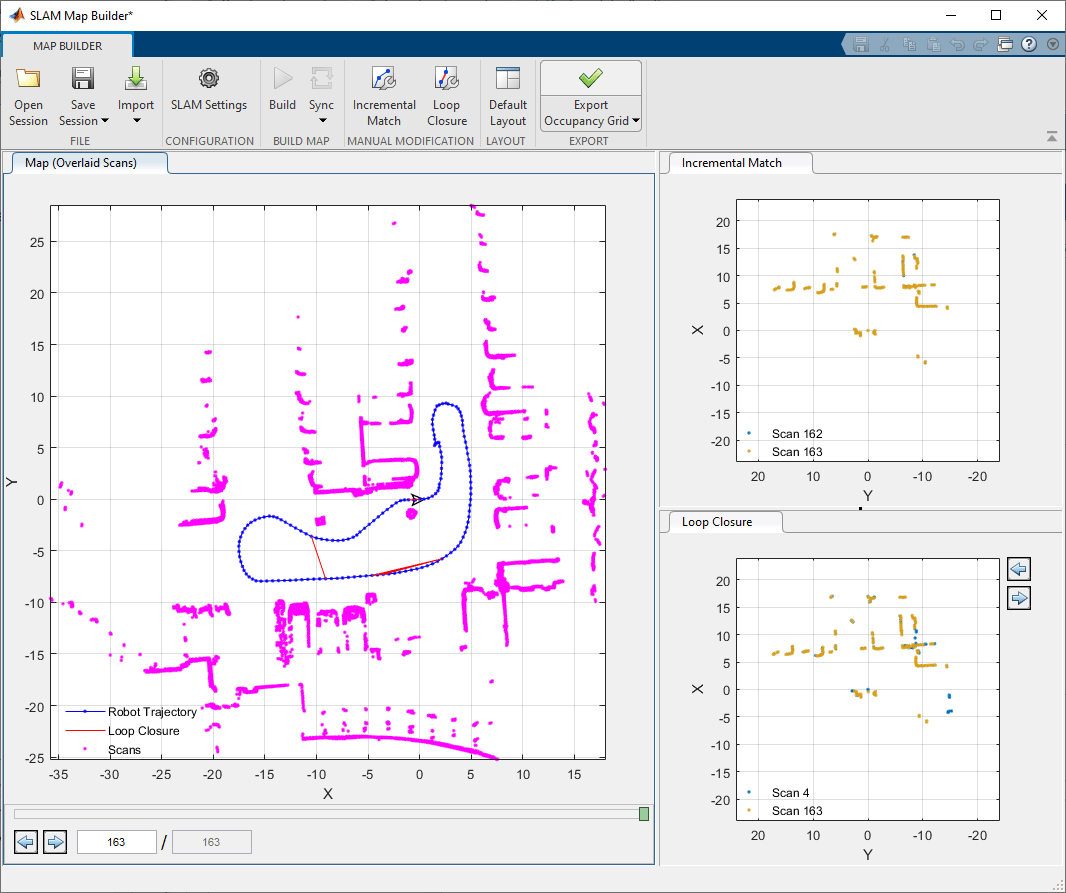Viewport: 1066px width, 893px height.
Task: Step to previous scan below the map
Action: tap(26, 842)
